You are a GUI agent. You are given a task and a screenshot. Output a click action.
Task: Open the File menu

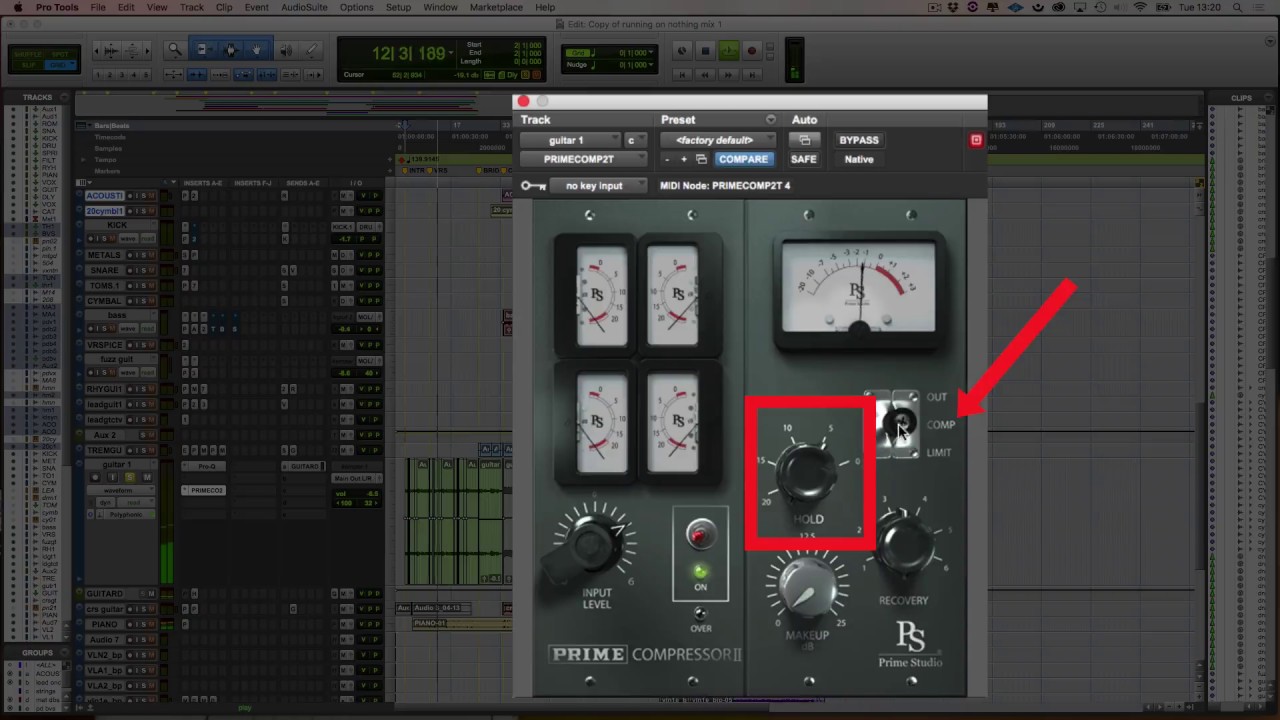tap(98, 7)
